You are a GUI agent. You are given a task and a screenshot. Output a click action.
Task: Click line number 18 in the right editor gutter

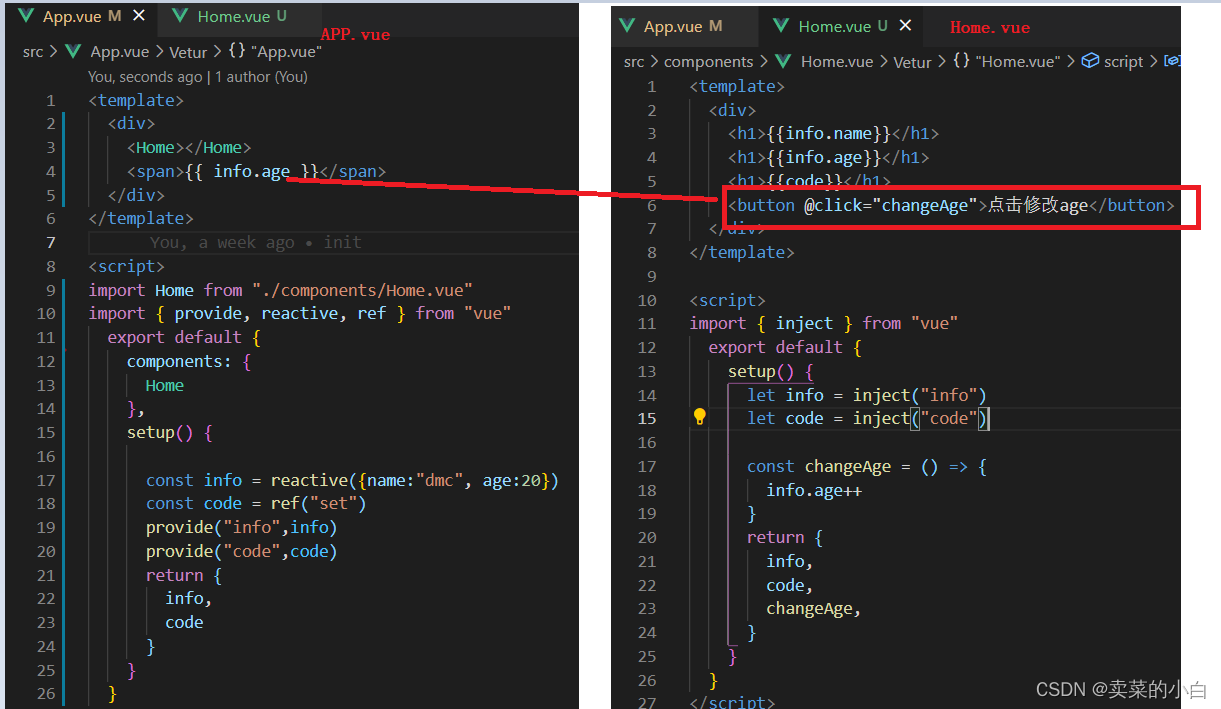pos(646,490)
